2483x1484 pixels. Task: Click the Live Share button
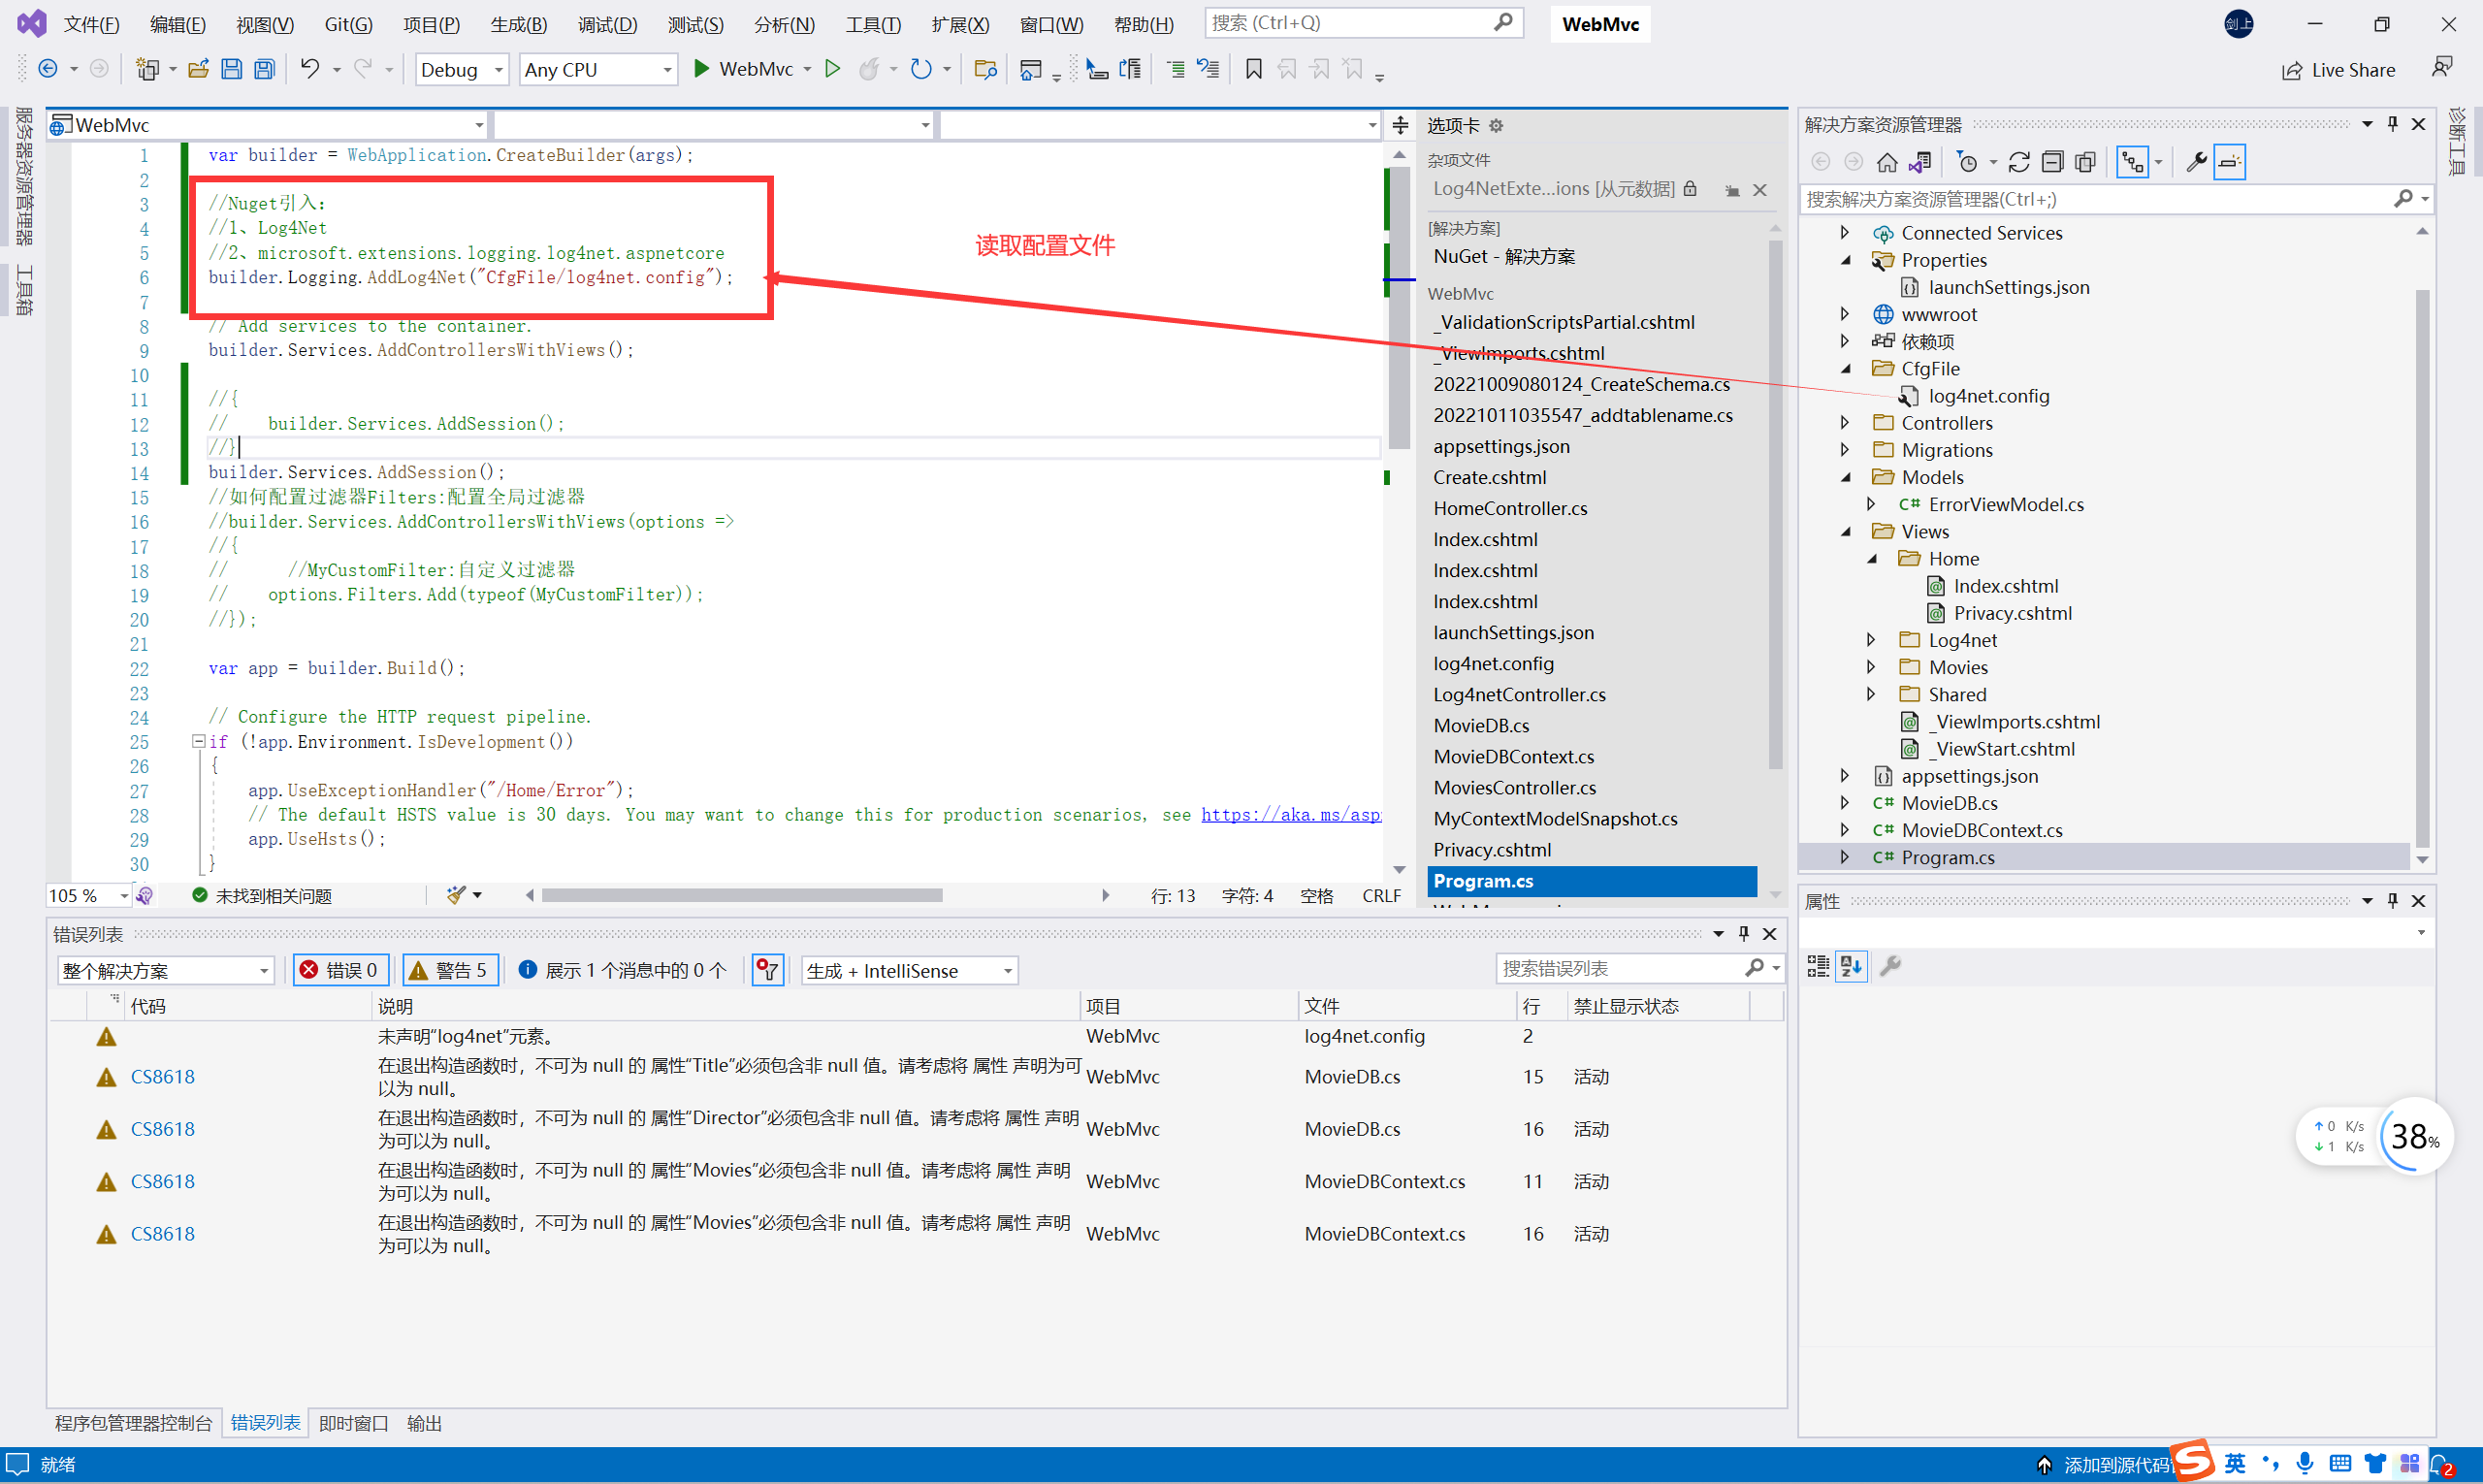pyautogui.click(x=2339, y=69)
